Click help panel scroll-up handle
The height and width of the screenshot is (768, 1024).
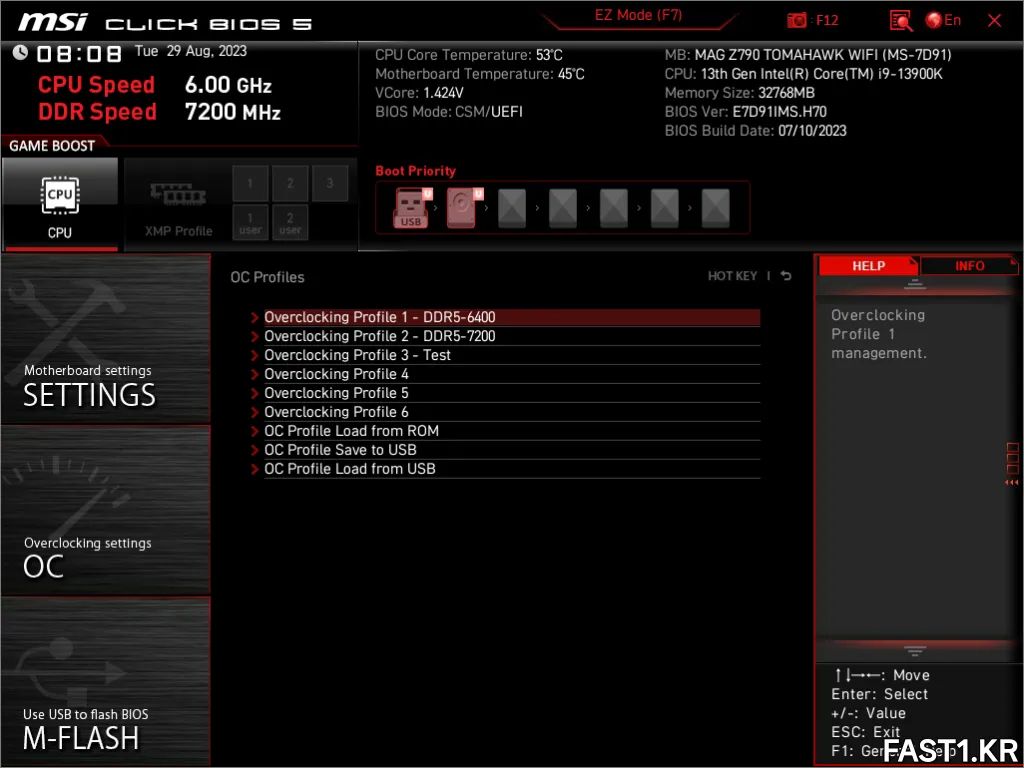pos(914,284)
